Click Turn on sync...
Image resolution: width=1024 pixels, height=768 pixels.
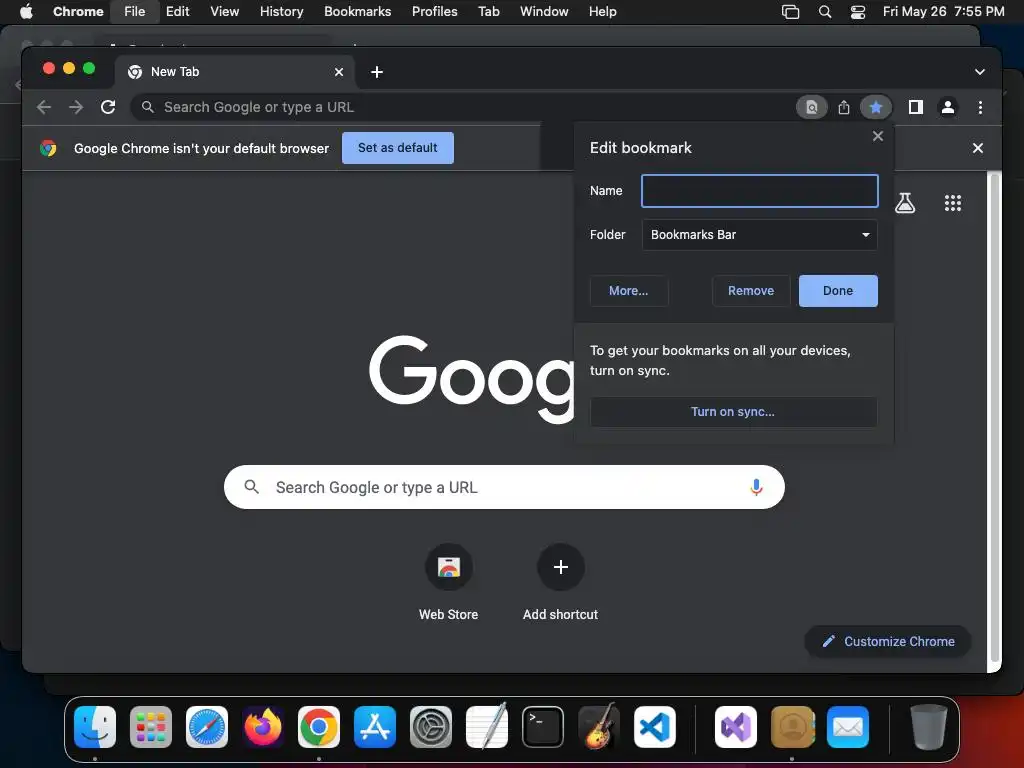[x=733, y=412]
